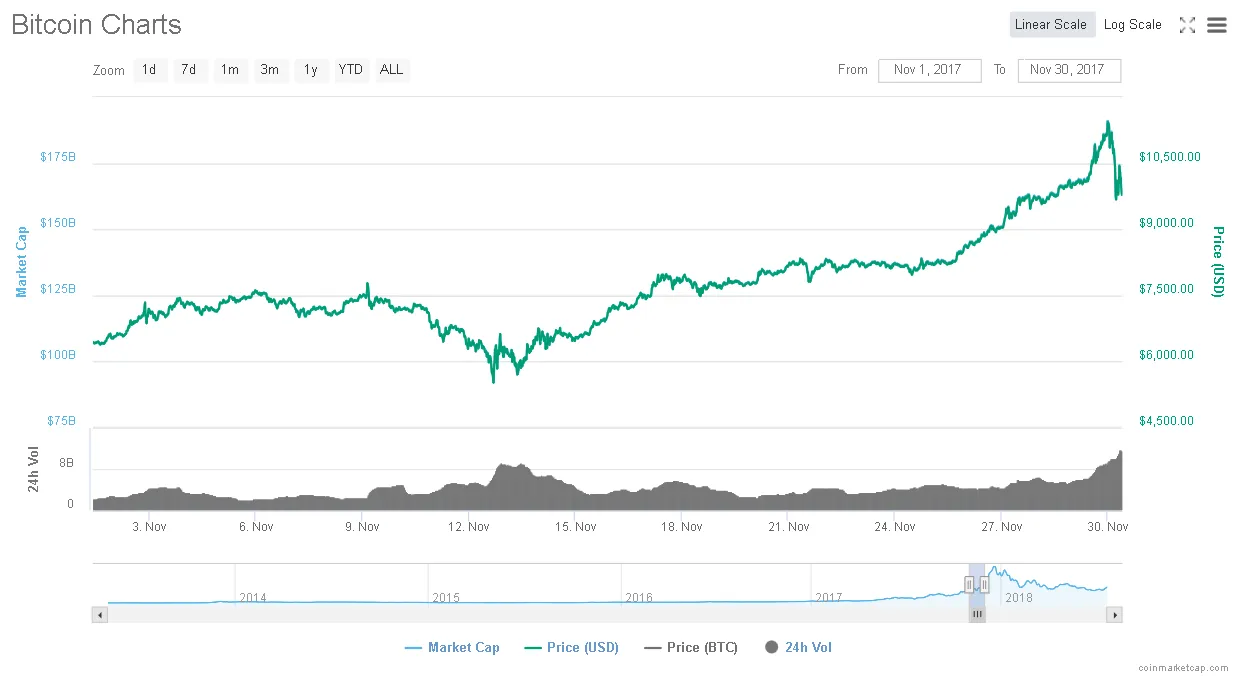The height and width of the screenshot is (676, 1240).
Task: Click the 12. Nov date axis label
Action: click(468, 526)
